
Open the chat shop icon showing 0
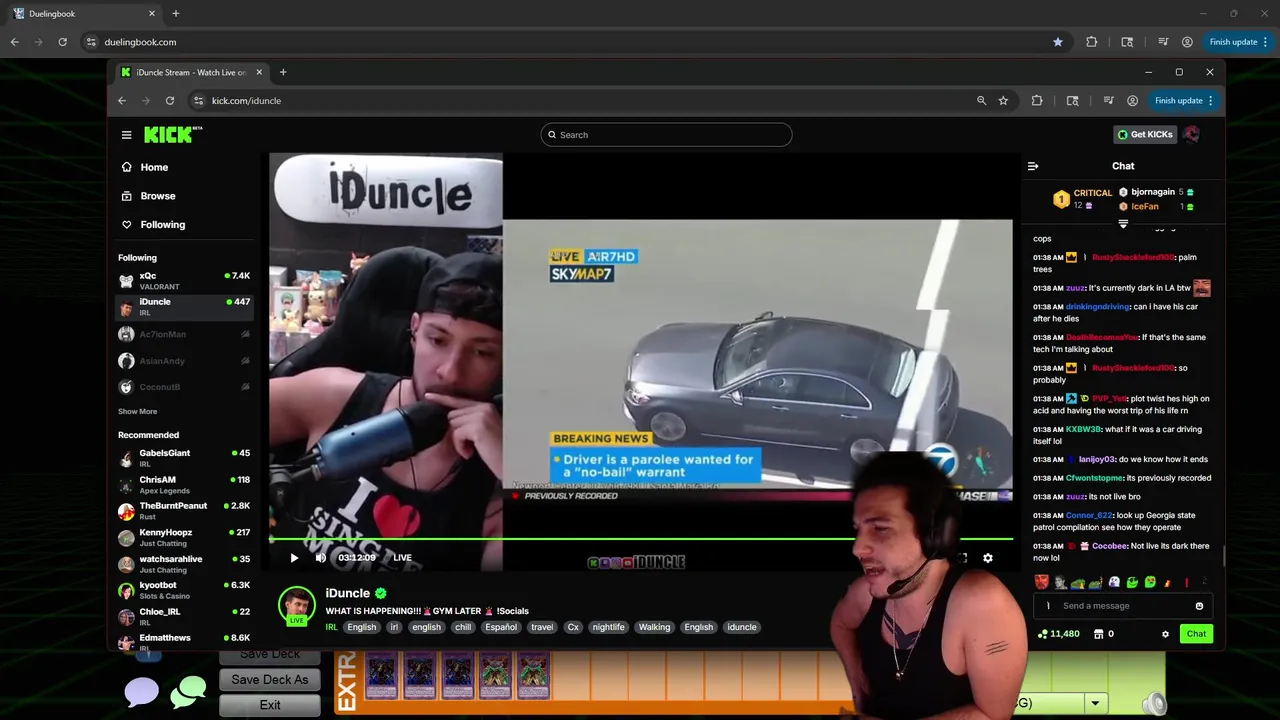(1104, 634)
